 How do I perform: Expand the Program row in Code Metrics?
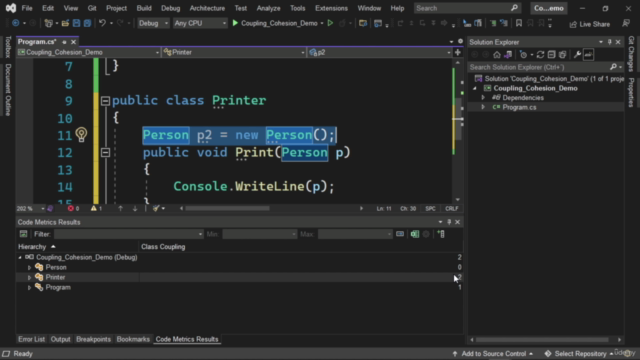click(x=29, y=287)
